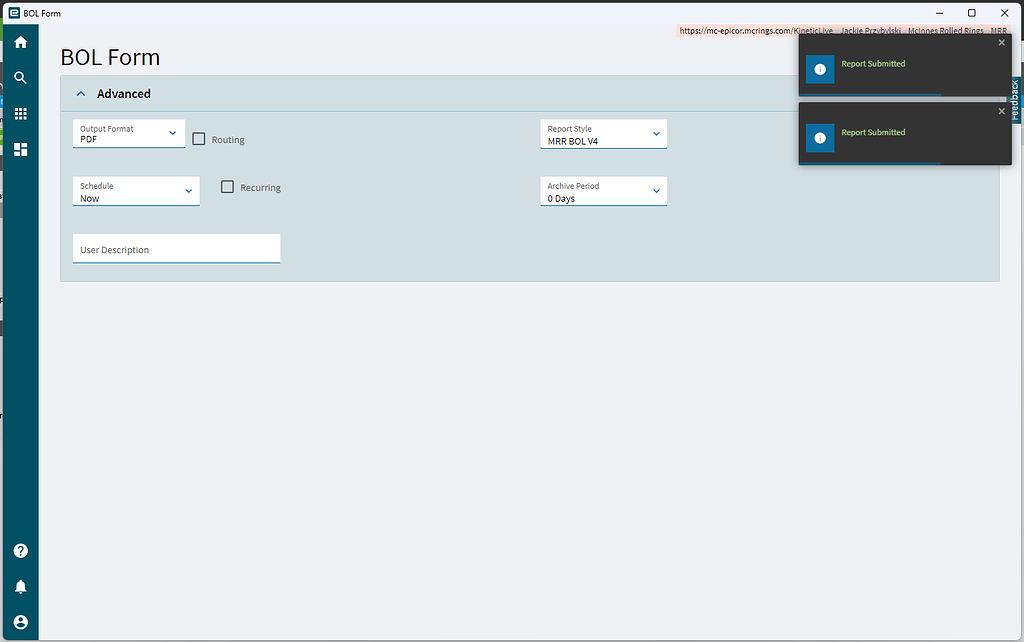
Task: Dismiss the lower Report Submitted notification
Action: coord(1001,111)
